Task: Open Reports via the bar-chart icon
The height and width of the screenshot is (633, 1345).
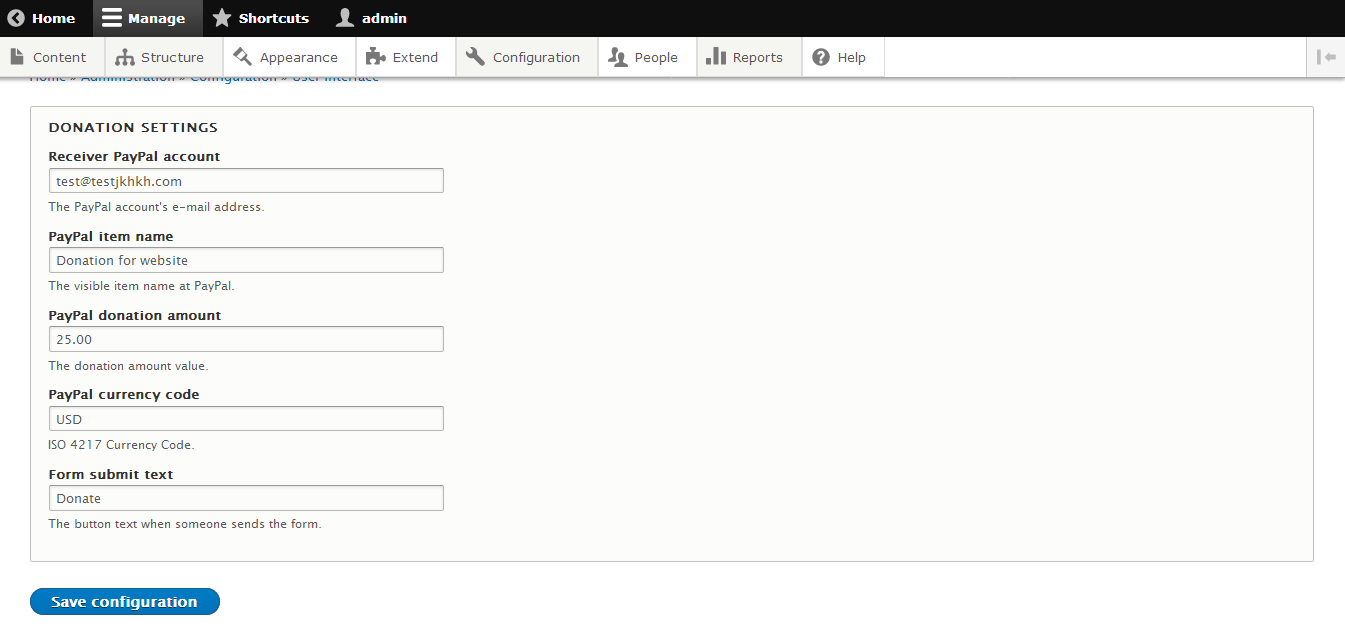Action: [716, 57]
